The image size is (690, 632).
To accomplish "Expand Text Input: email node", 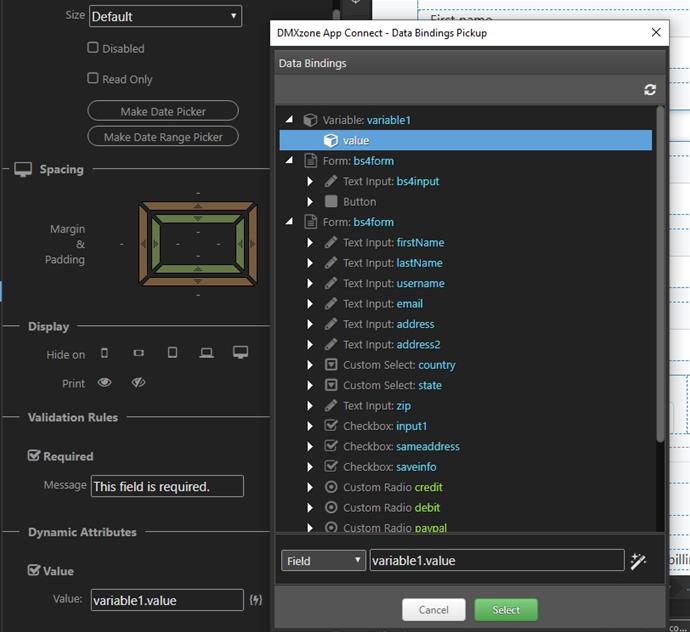I will point(310,304).
